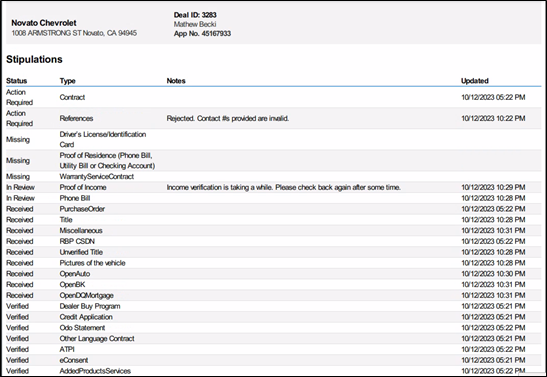Viewport: 547px width, 377px height.
Task: Click AddedProductsServices type
Action: pos(95,371)
